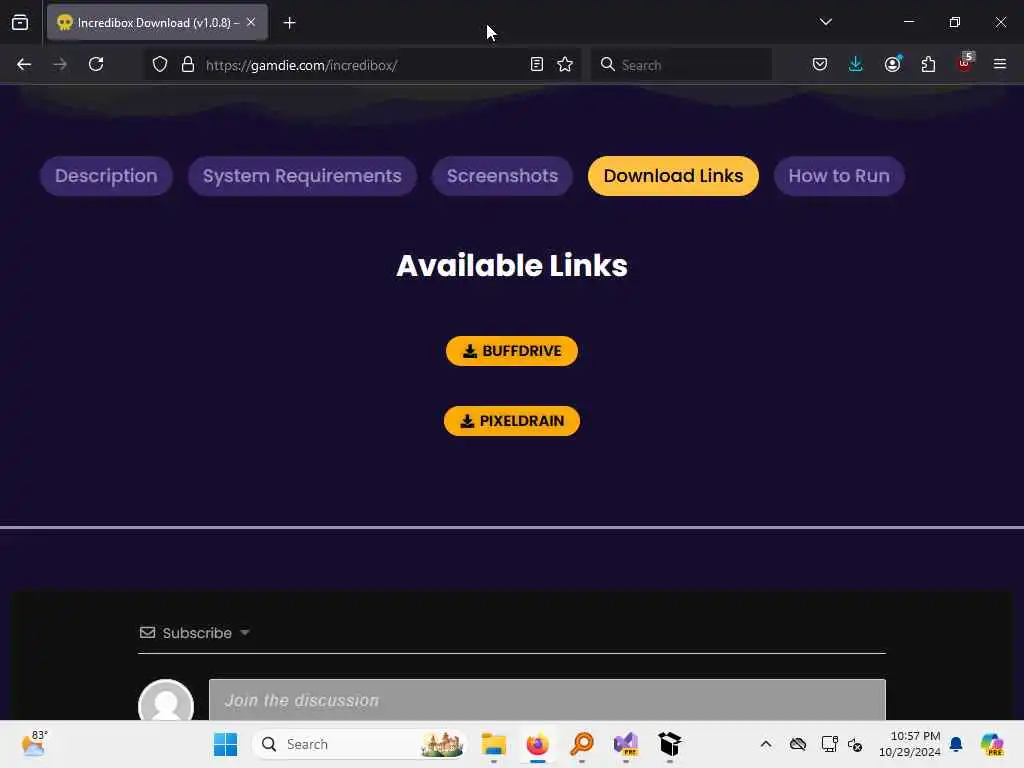Open the notifications bell icon
The width and height of the screenshot is (1024, 768).
point(956,744)
